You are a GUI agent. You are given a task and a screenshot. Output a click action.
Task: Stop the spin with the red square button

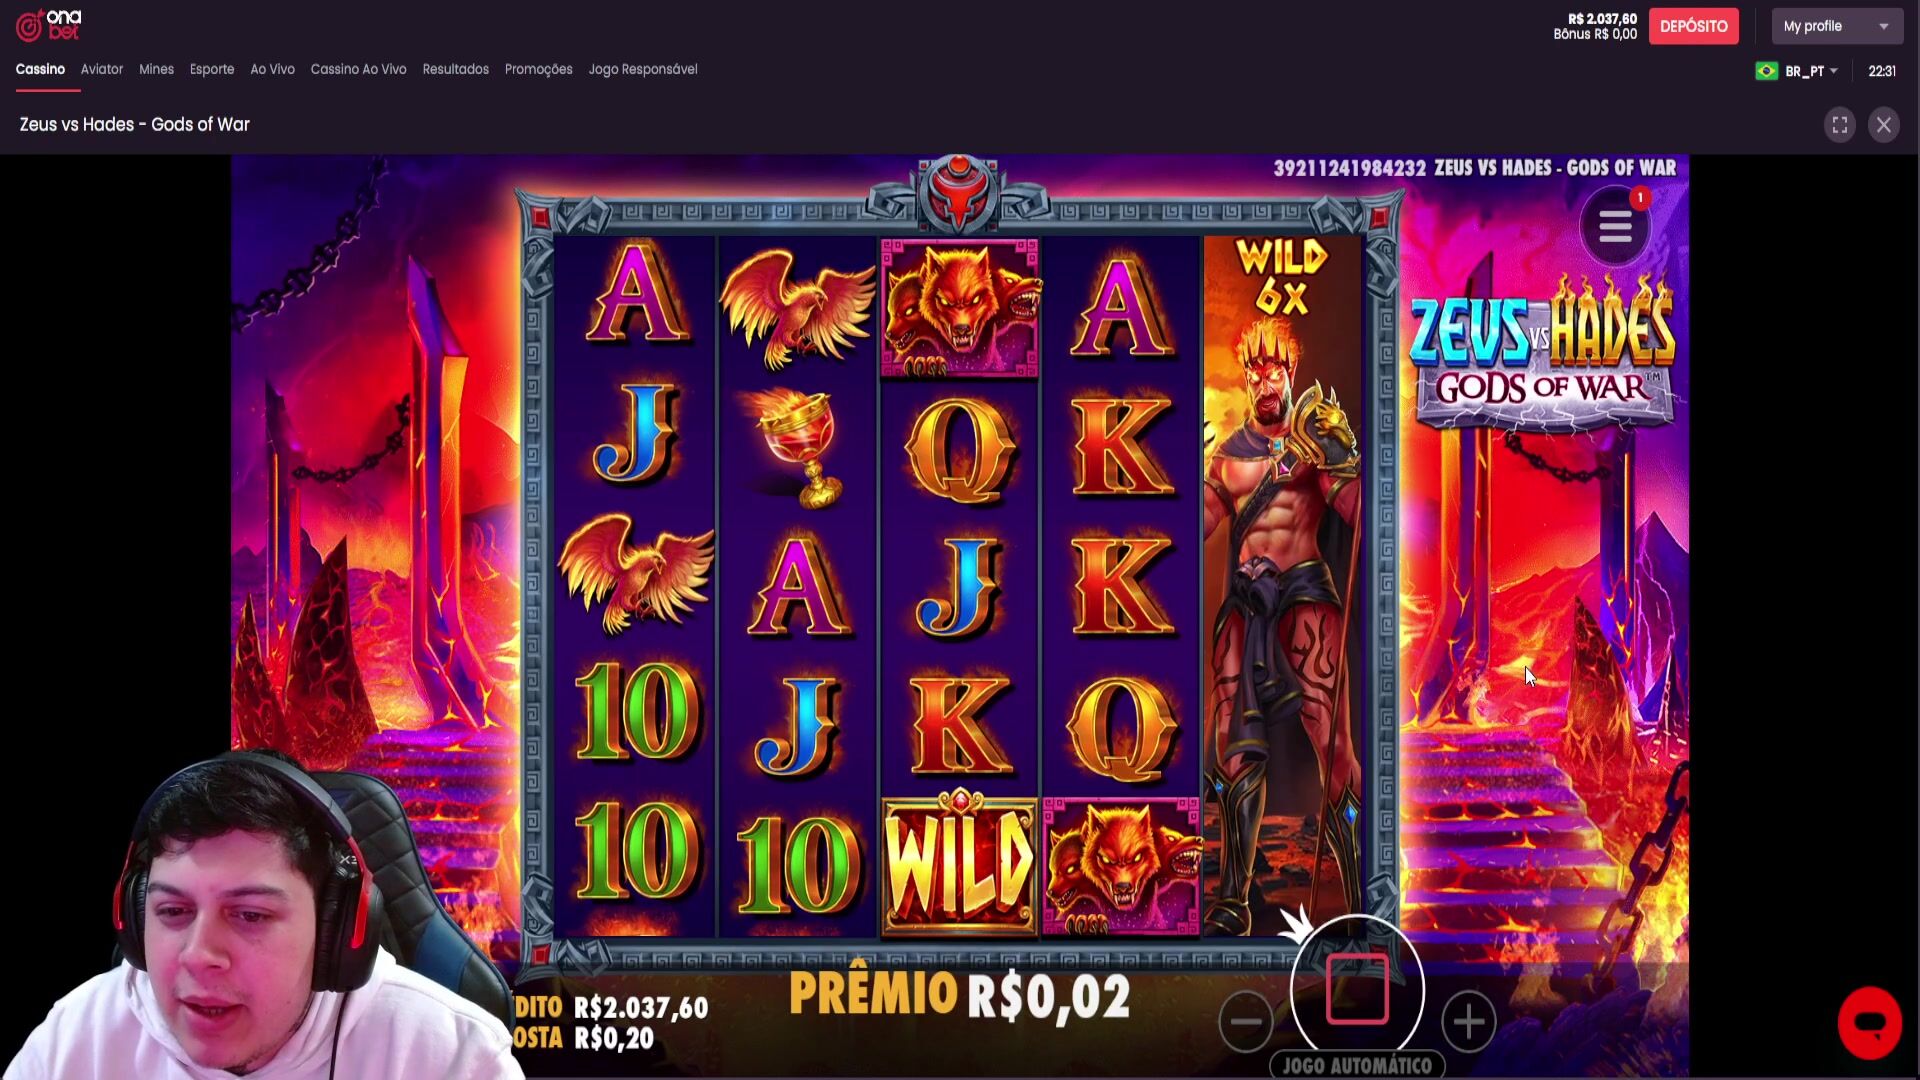click(1357, 989)
